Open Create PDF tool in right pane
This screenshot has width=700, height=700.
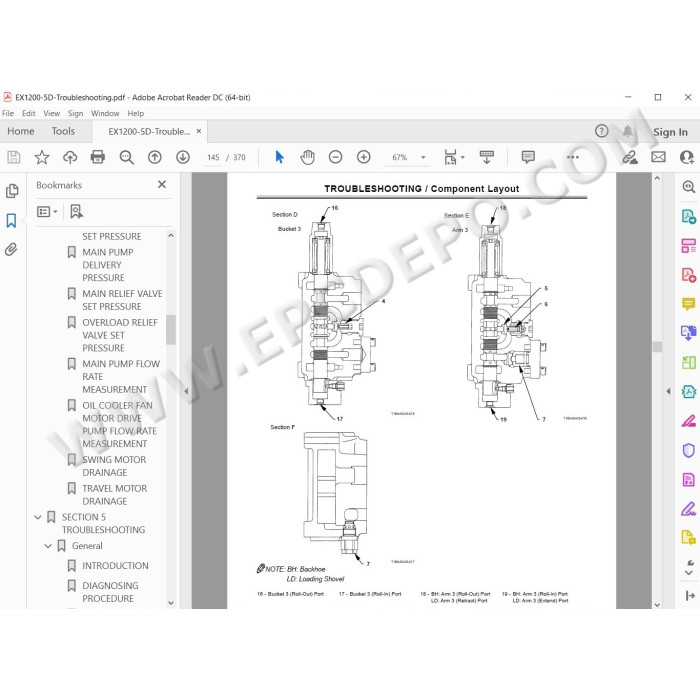point(688,275)
